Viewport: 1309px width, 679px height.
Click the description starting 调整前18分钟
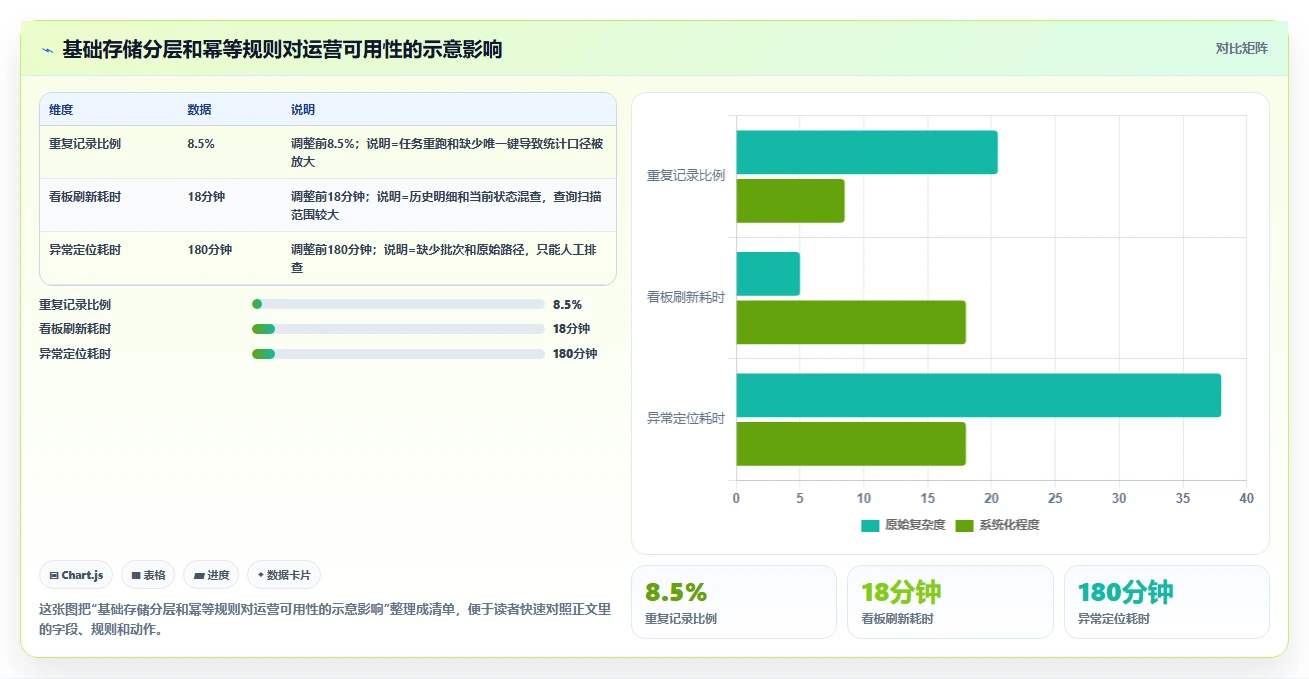[447, 205]
